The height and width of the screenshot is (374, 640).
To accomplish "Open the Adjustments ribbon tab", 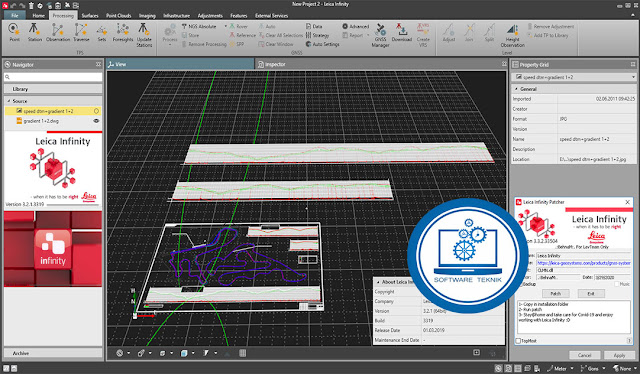I will (x=210, y=16).
